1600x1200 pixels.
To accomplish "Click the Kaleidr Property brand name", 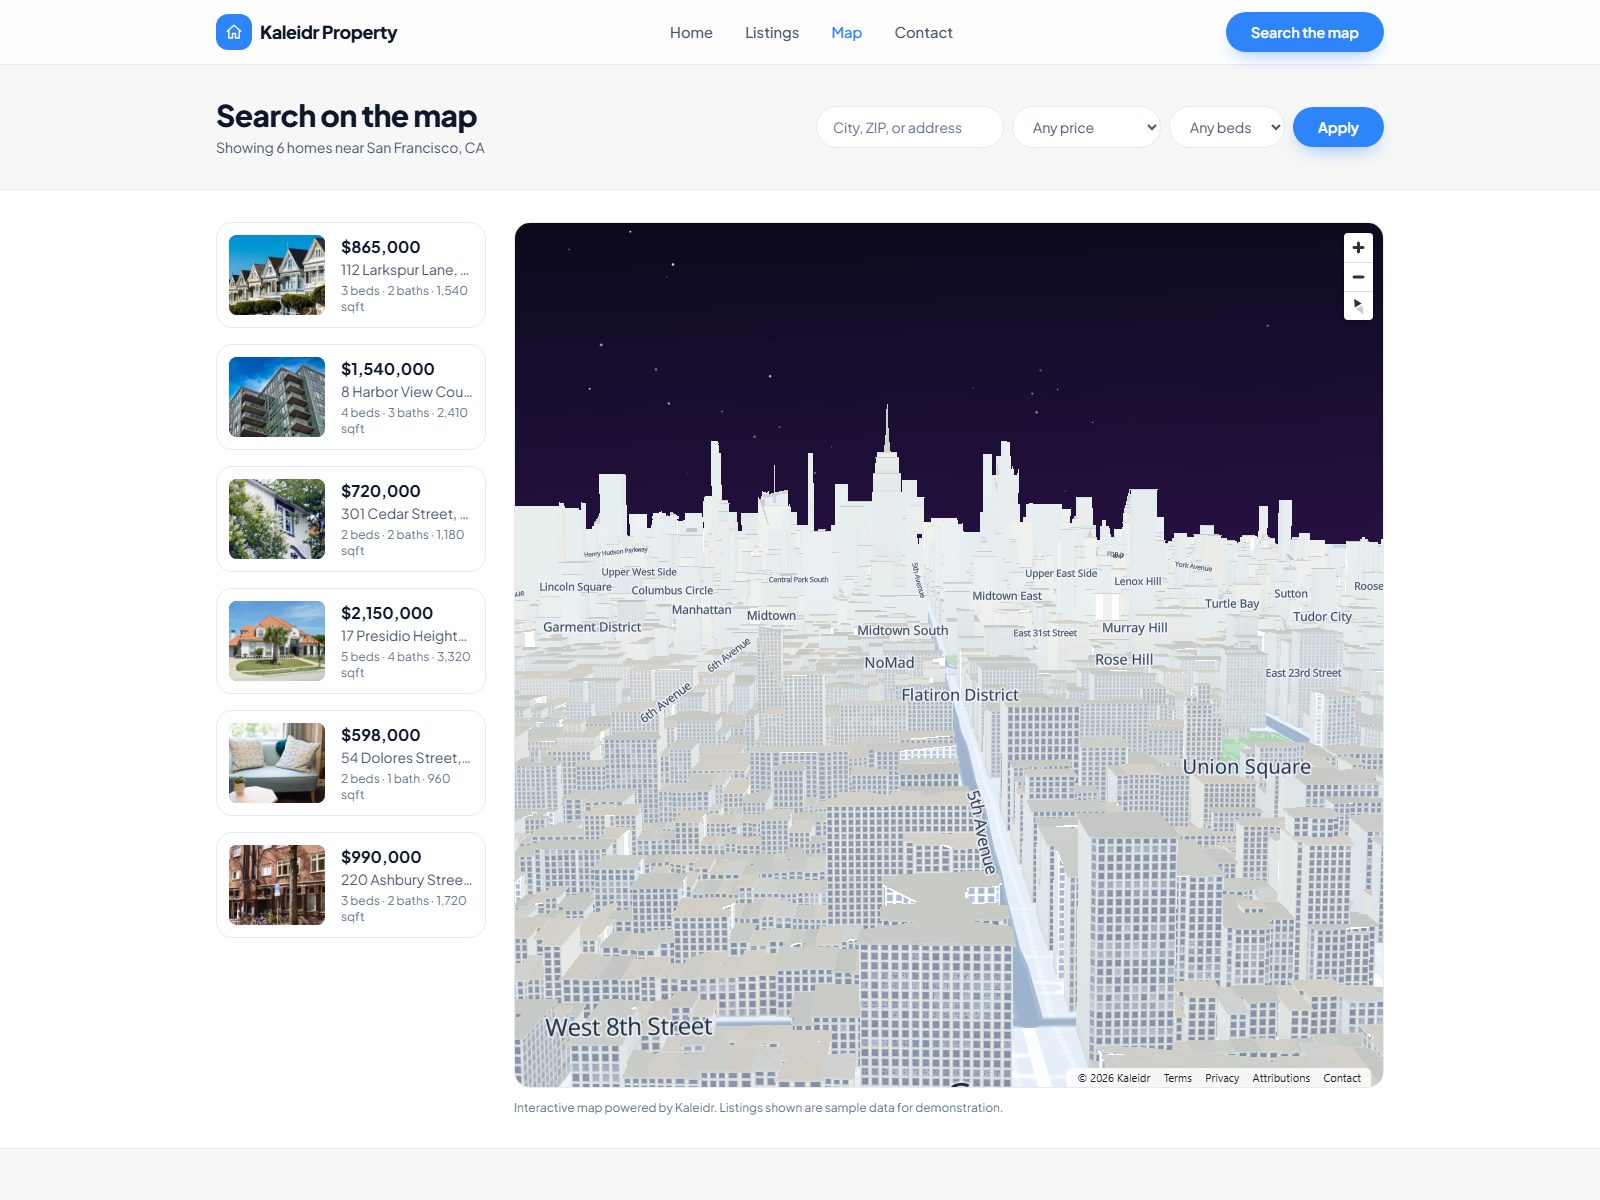I will tap(328, 32).
